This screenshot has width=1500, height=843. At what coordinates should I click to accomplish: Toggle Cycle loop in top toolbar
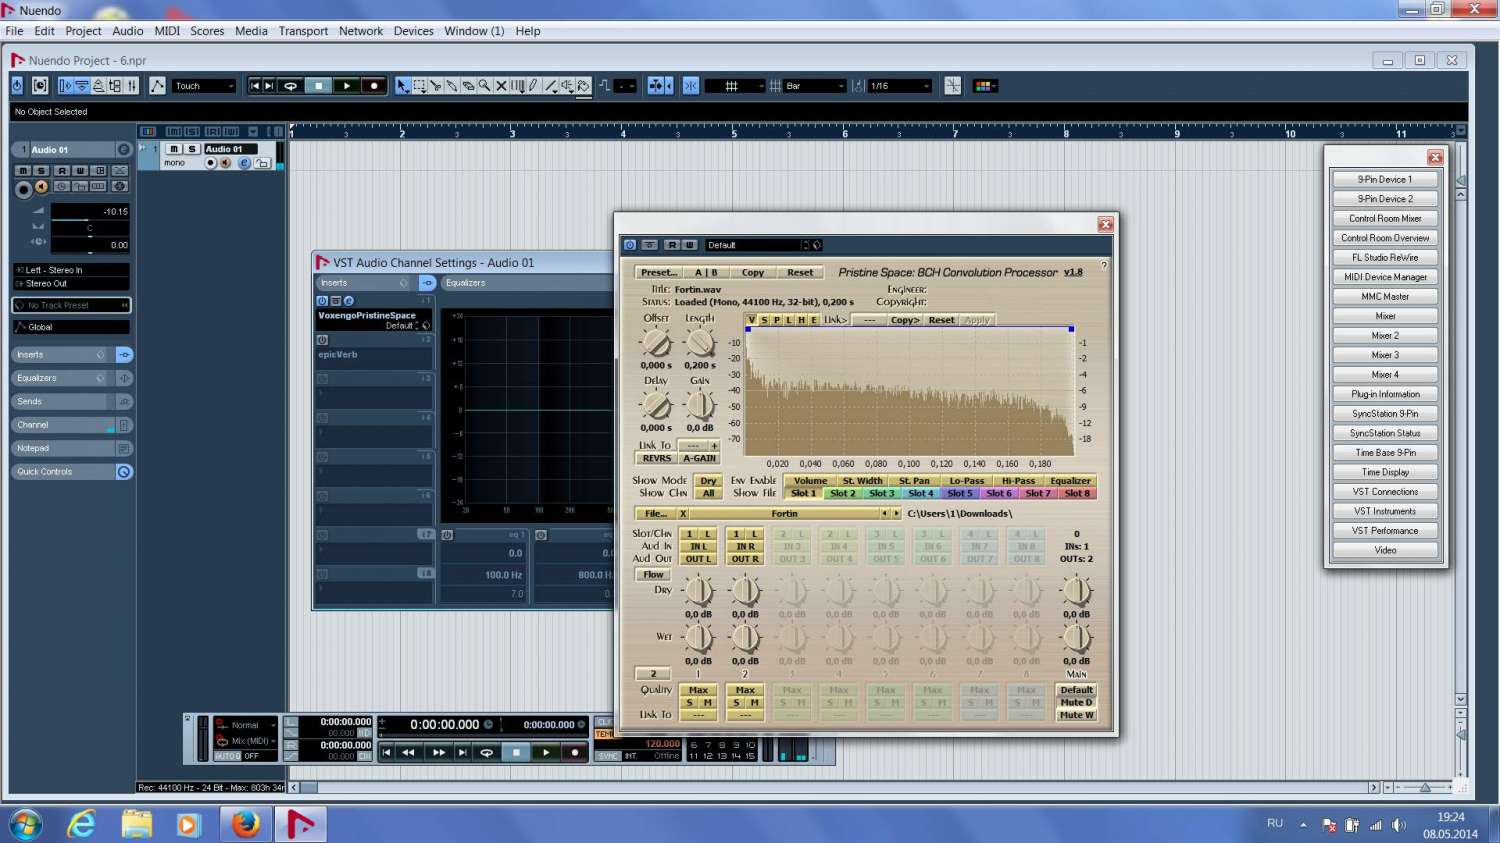[291, 86]
